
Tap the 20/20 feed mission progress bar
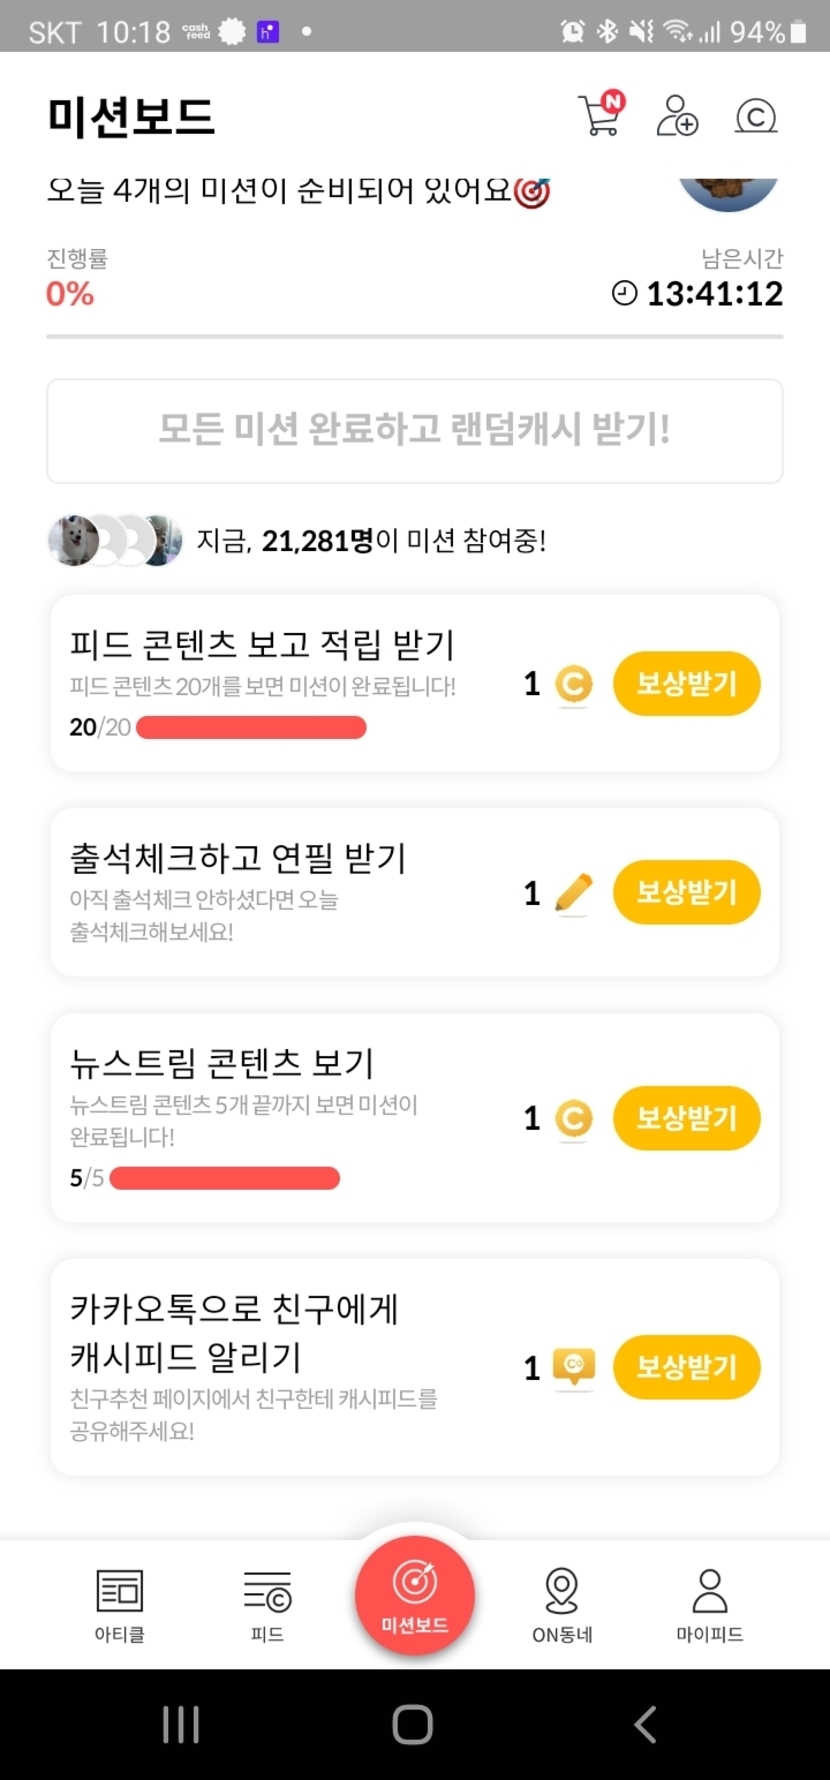pyautogui.click(x=251, y=727)
